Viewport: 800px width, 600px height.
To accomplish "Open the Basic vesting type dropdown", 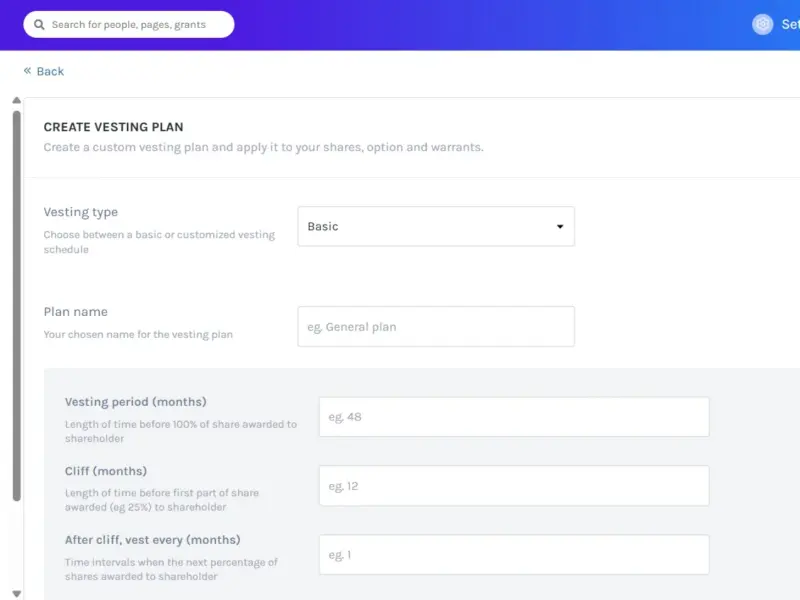I will point(436,227).
